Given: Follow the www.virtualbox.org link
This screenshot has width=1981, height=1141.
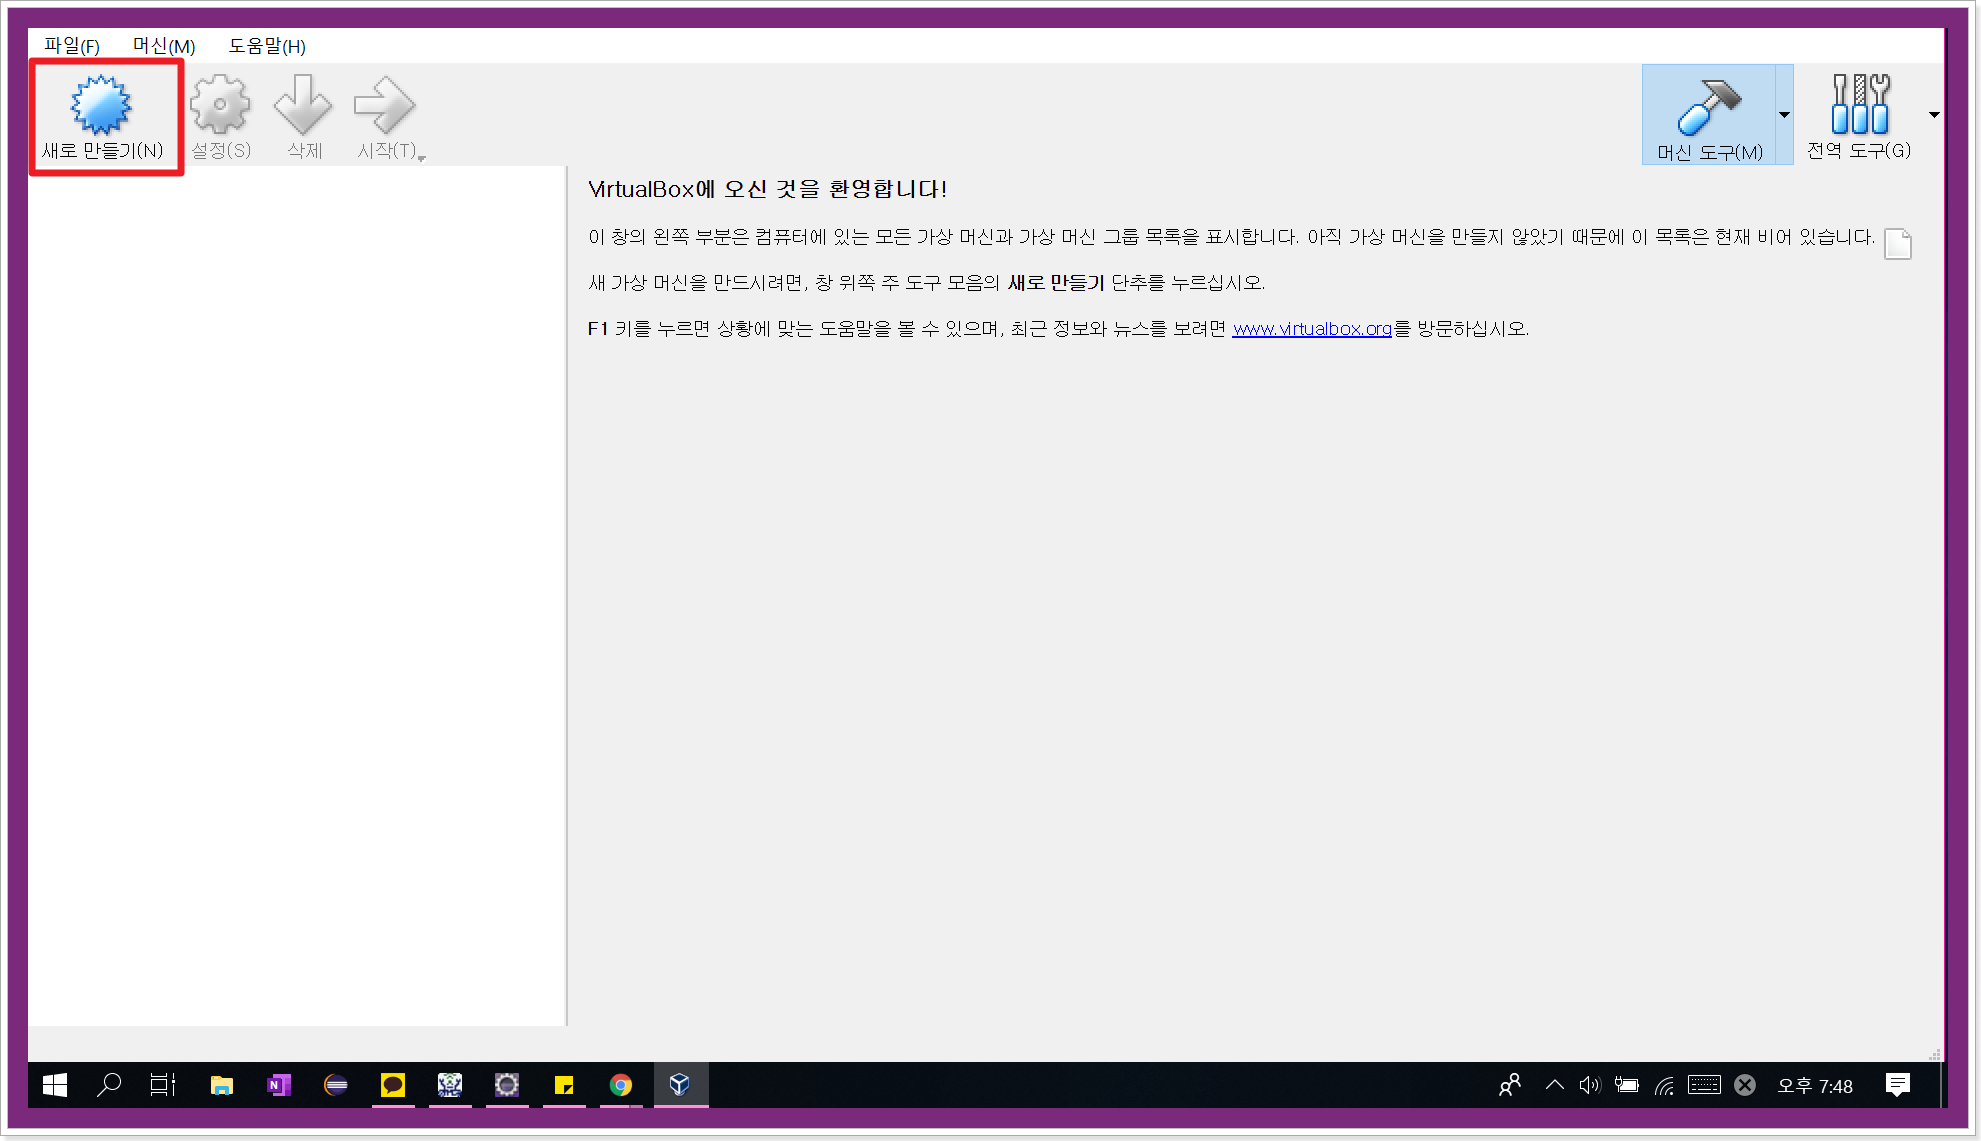Looking at the screenshot, I should (x=1312, y=329).
